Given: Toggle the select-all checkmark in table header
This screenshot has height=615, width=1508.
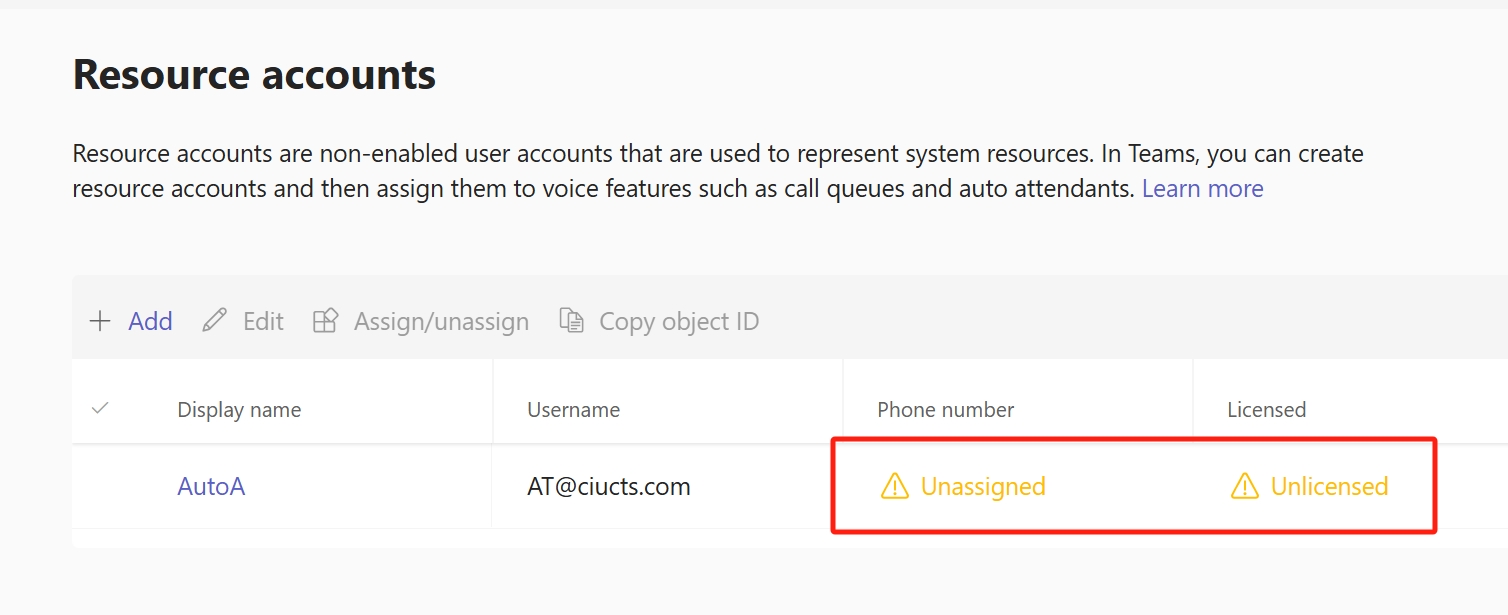Looking at the screenshot, I should 100,408.
